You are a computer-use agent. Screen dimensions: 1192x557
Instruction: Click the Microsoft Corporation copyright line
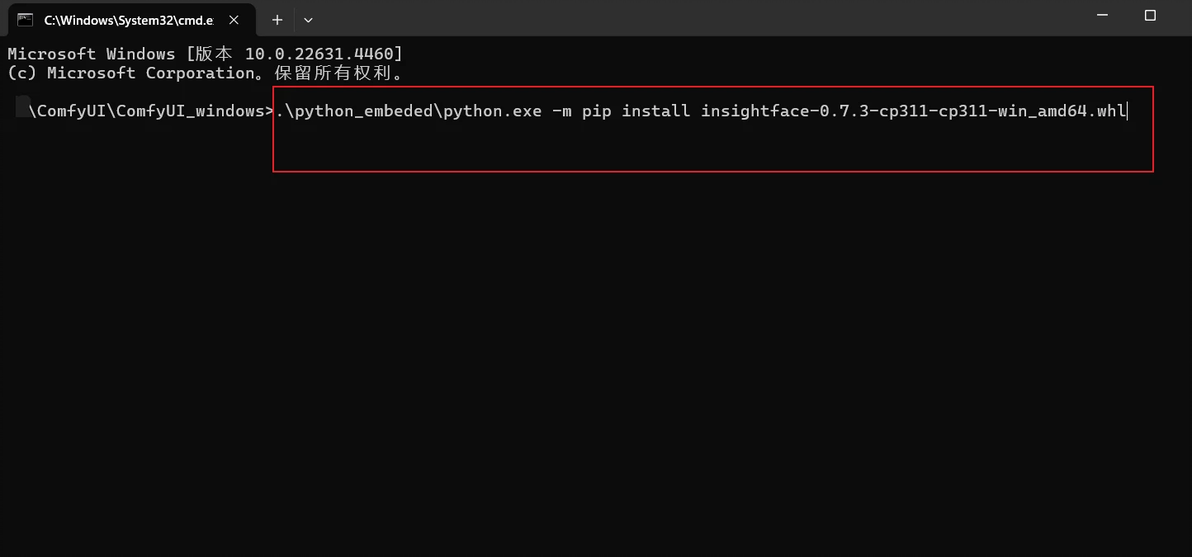pos(205,73)
